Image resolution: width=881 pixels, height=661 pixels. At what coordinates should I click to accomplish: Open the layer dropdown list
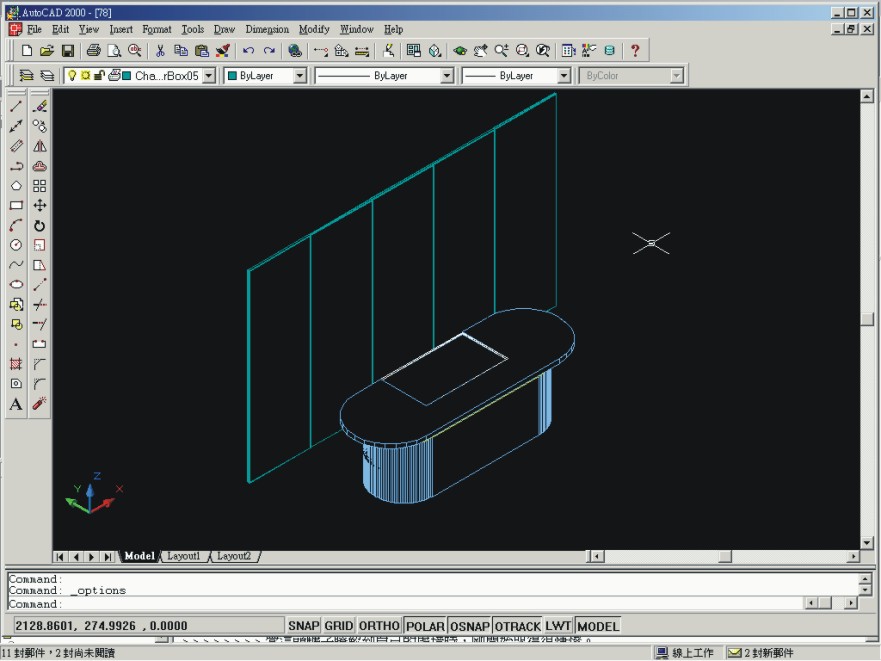(x=208, y=76)
